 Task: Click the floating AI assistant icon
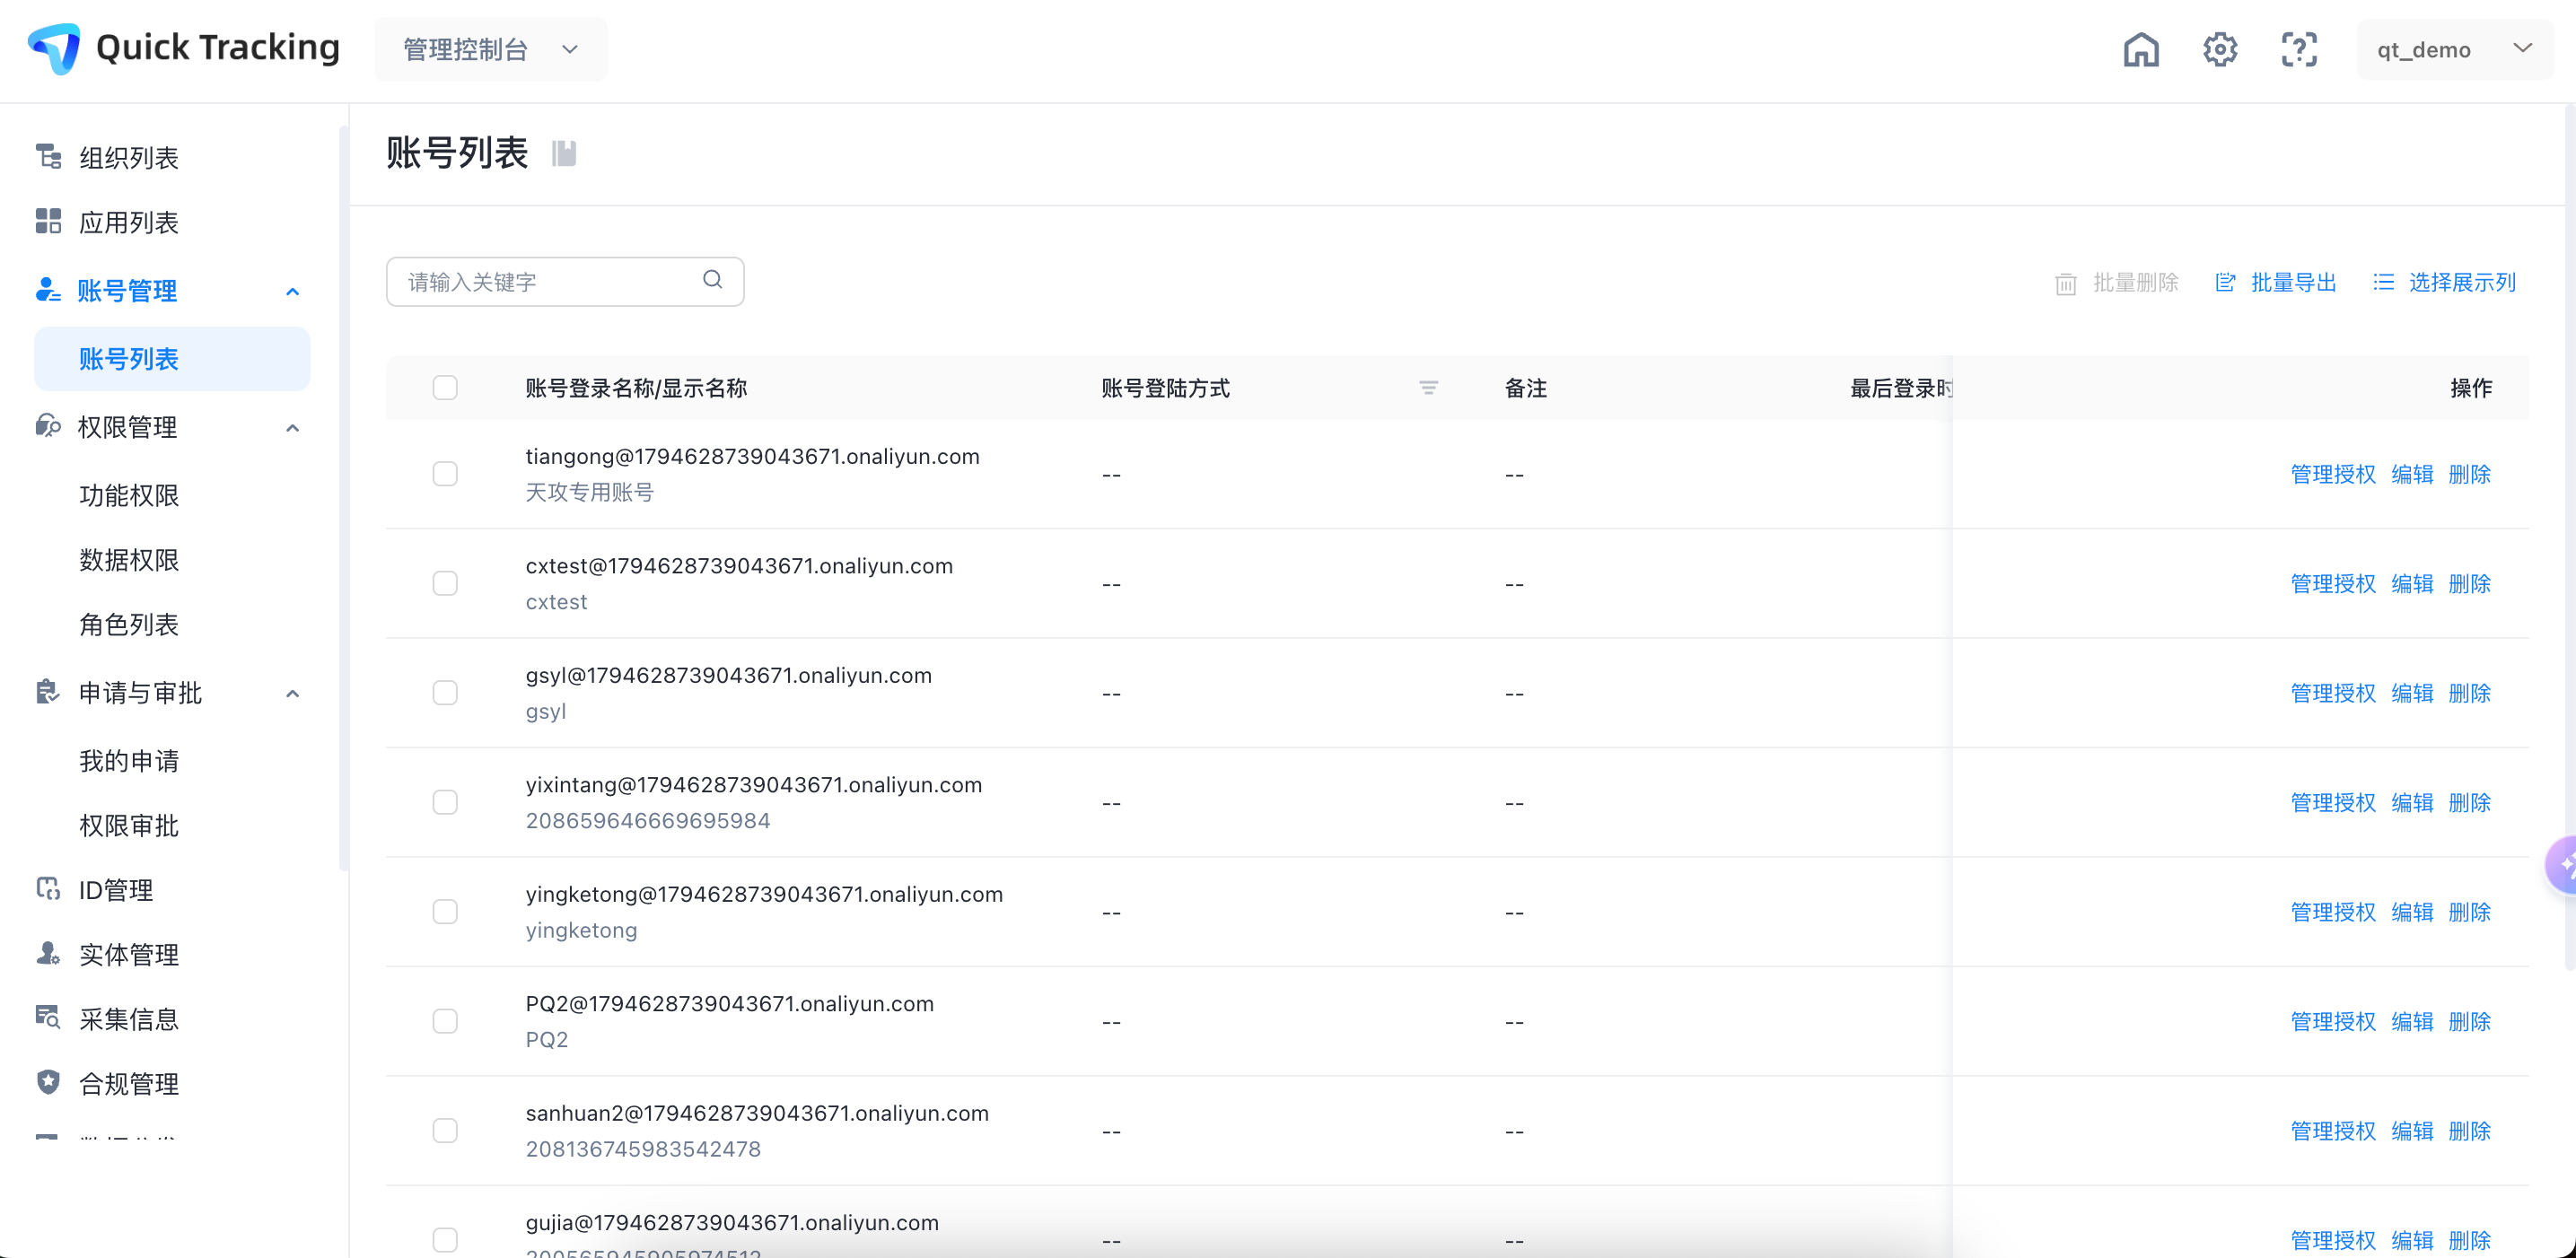click(x=2562, y=864)
